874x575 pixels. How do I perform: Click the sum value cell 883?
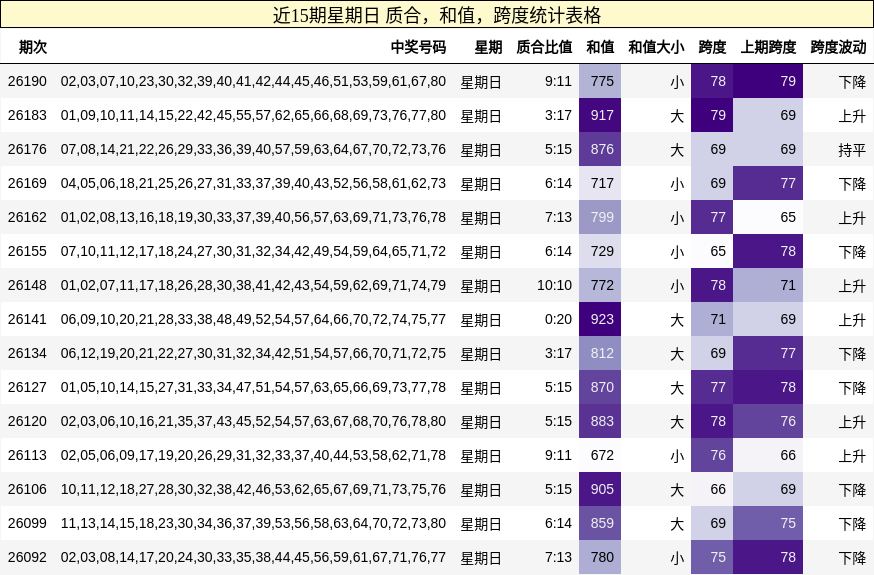[x=600, y=421]
